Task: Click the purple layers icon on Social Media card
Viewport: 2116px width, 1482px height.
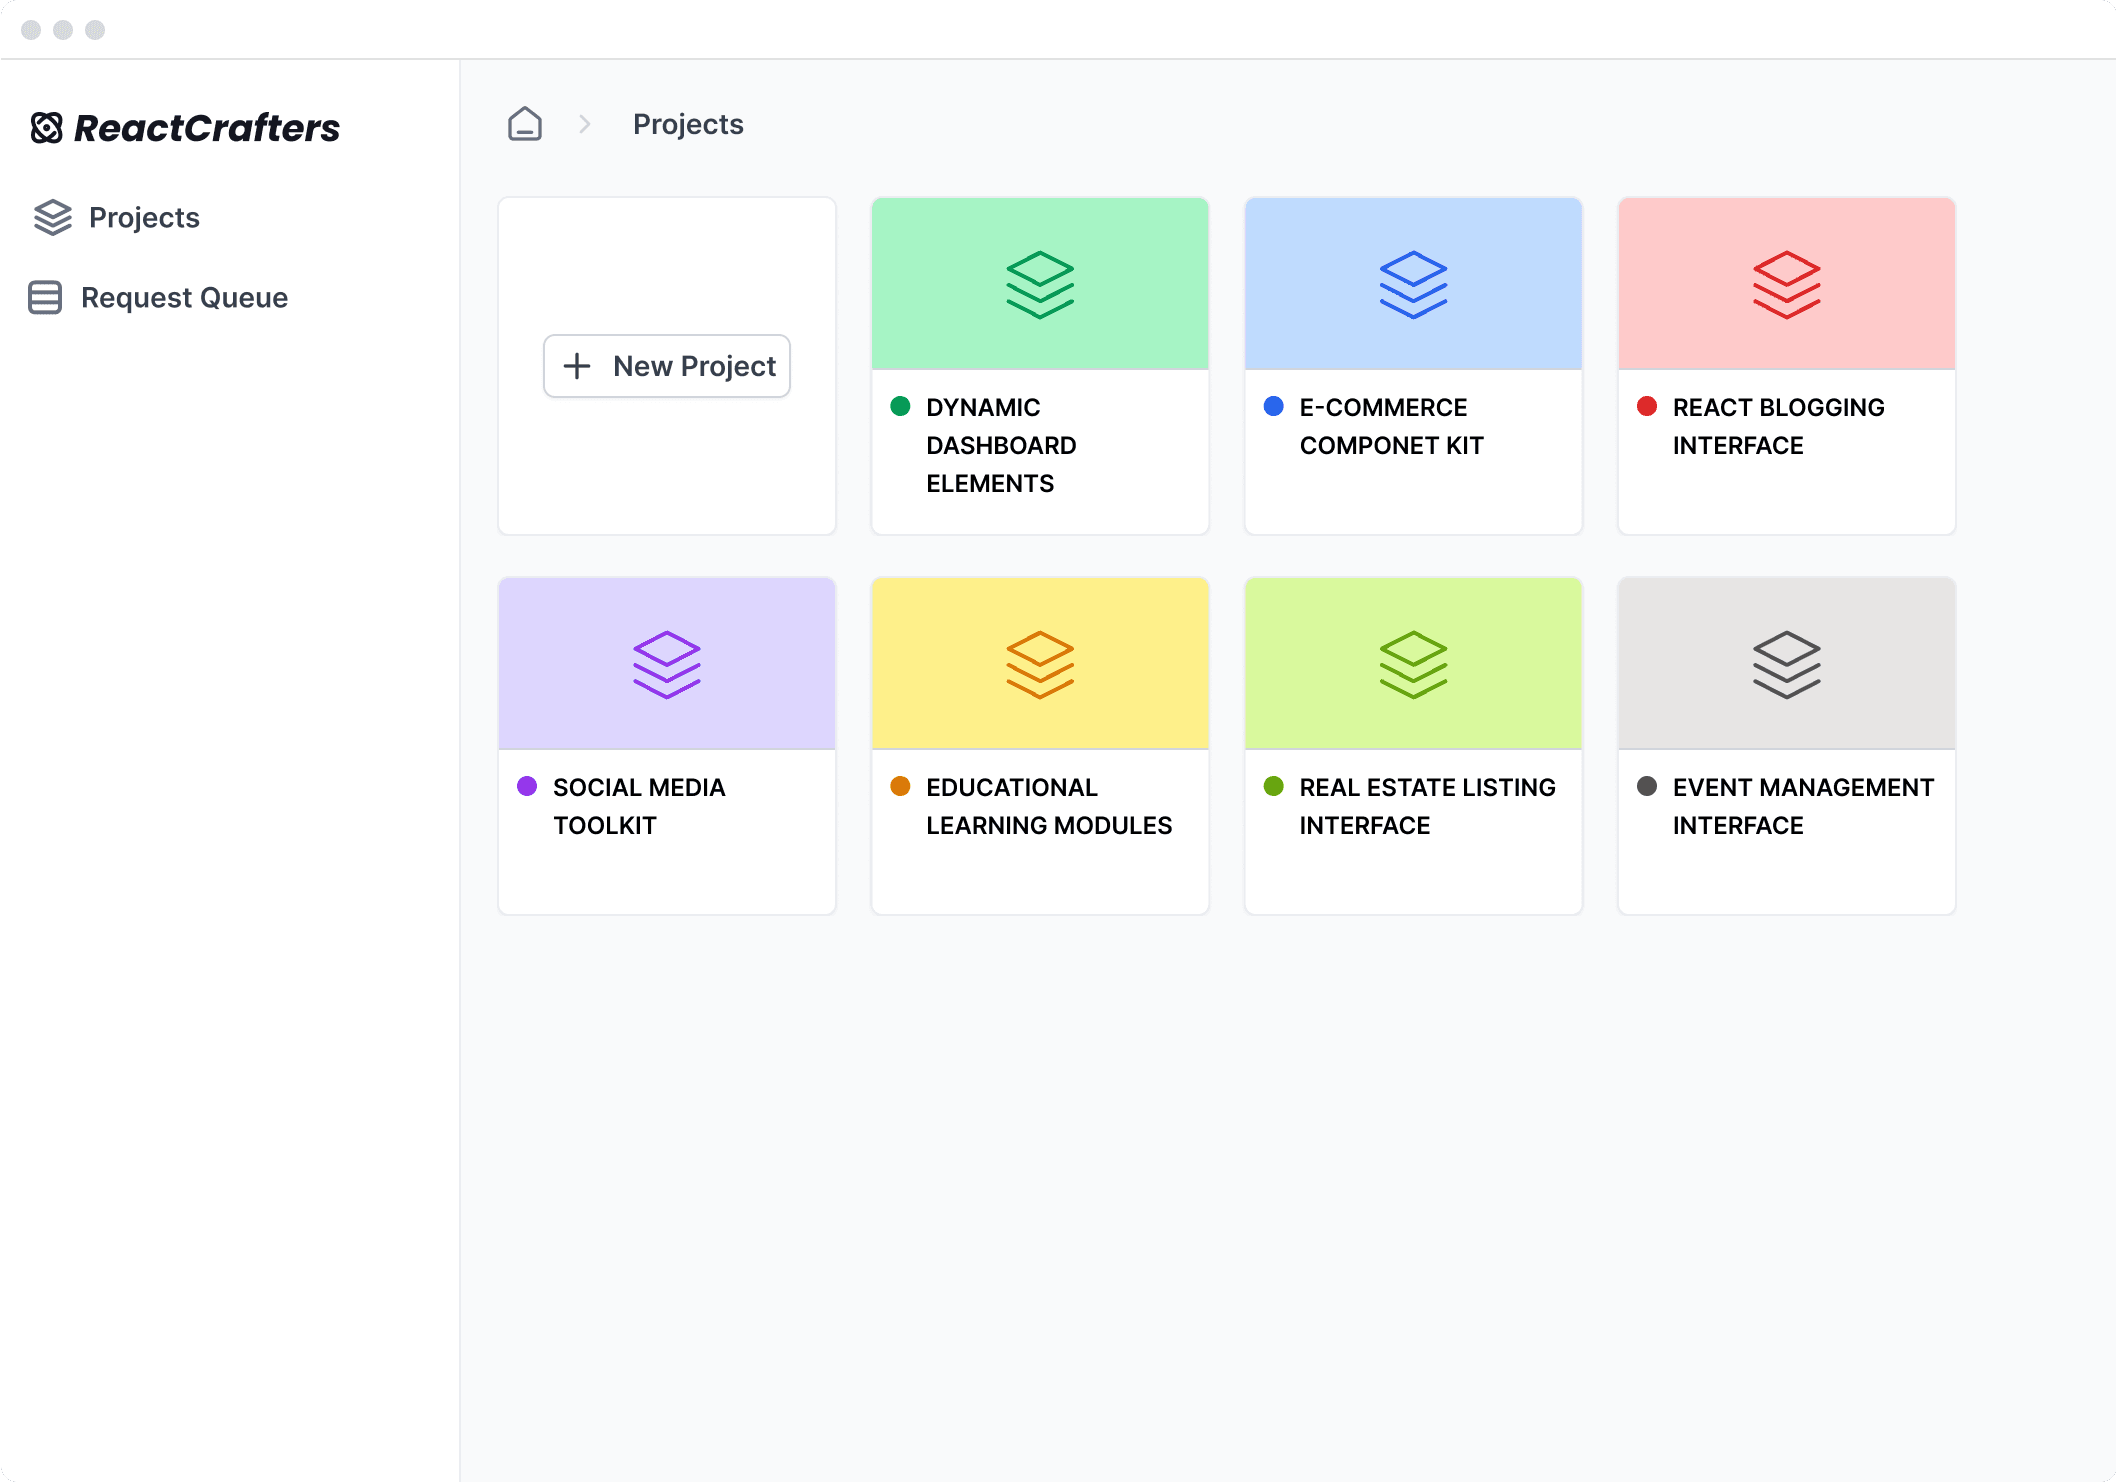Action: 667,665
